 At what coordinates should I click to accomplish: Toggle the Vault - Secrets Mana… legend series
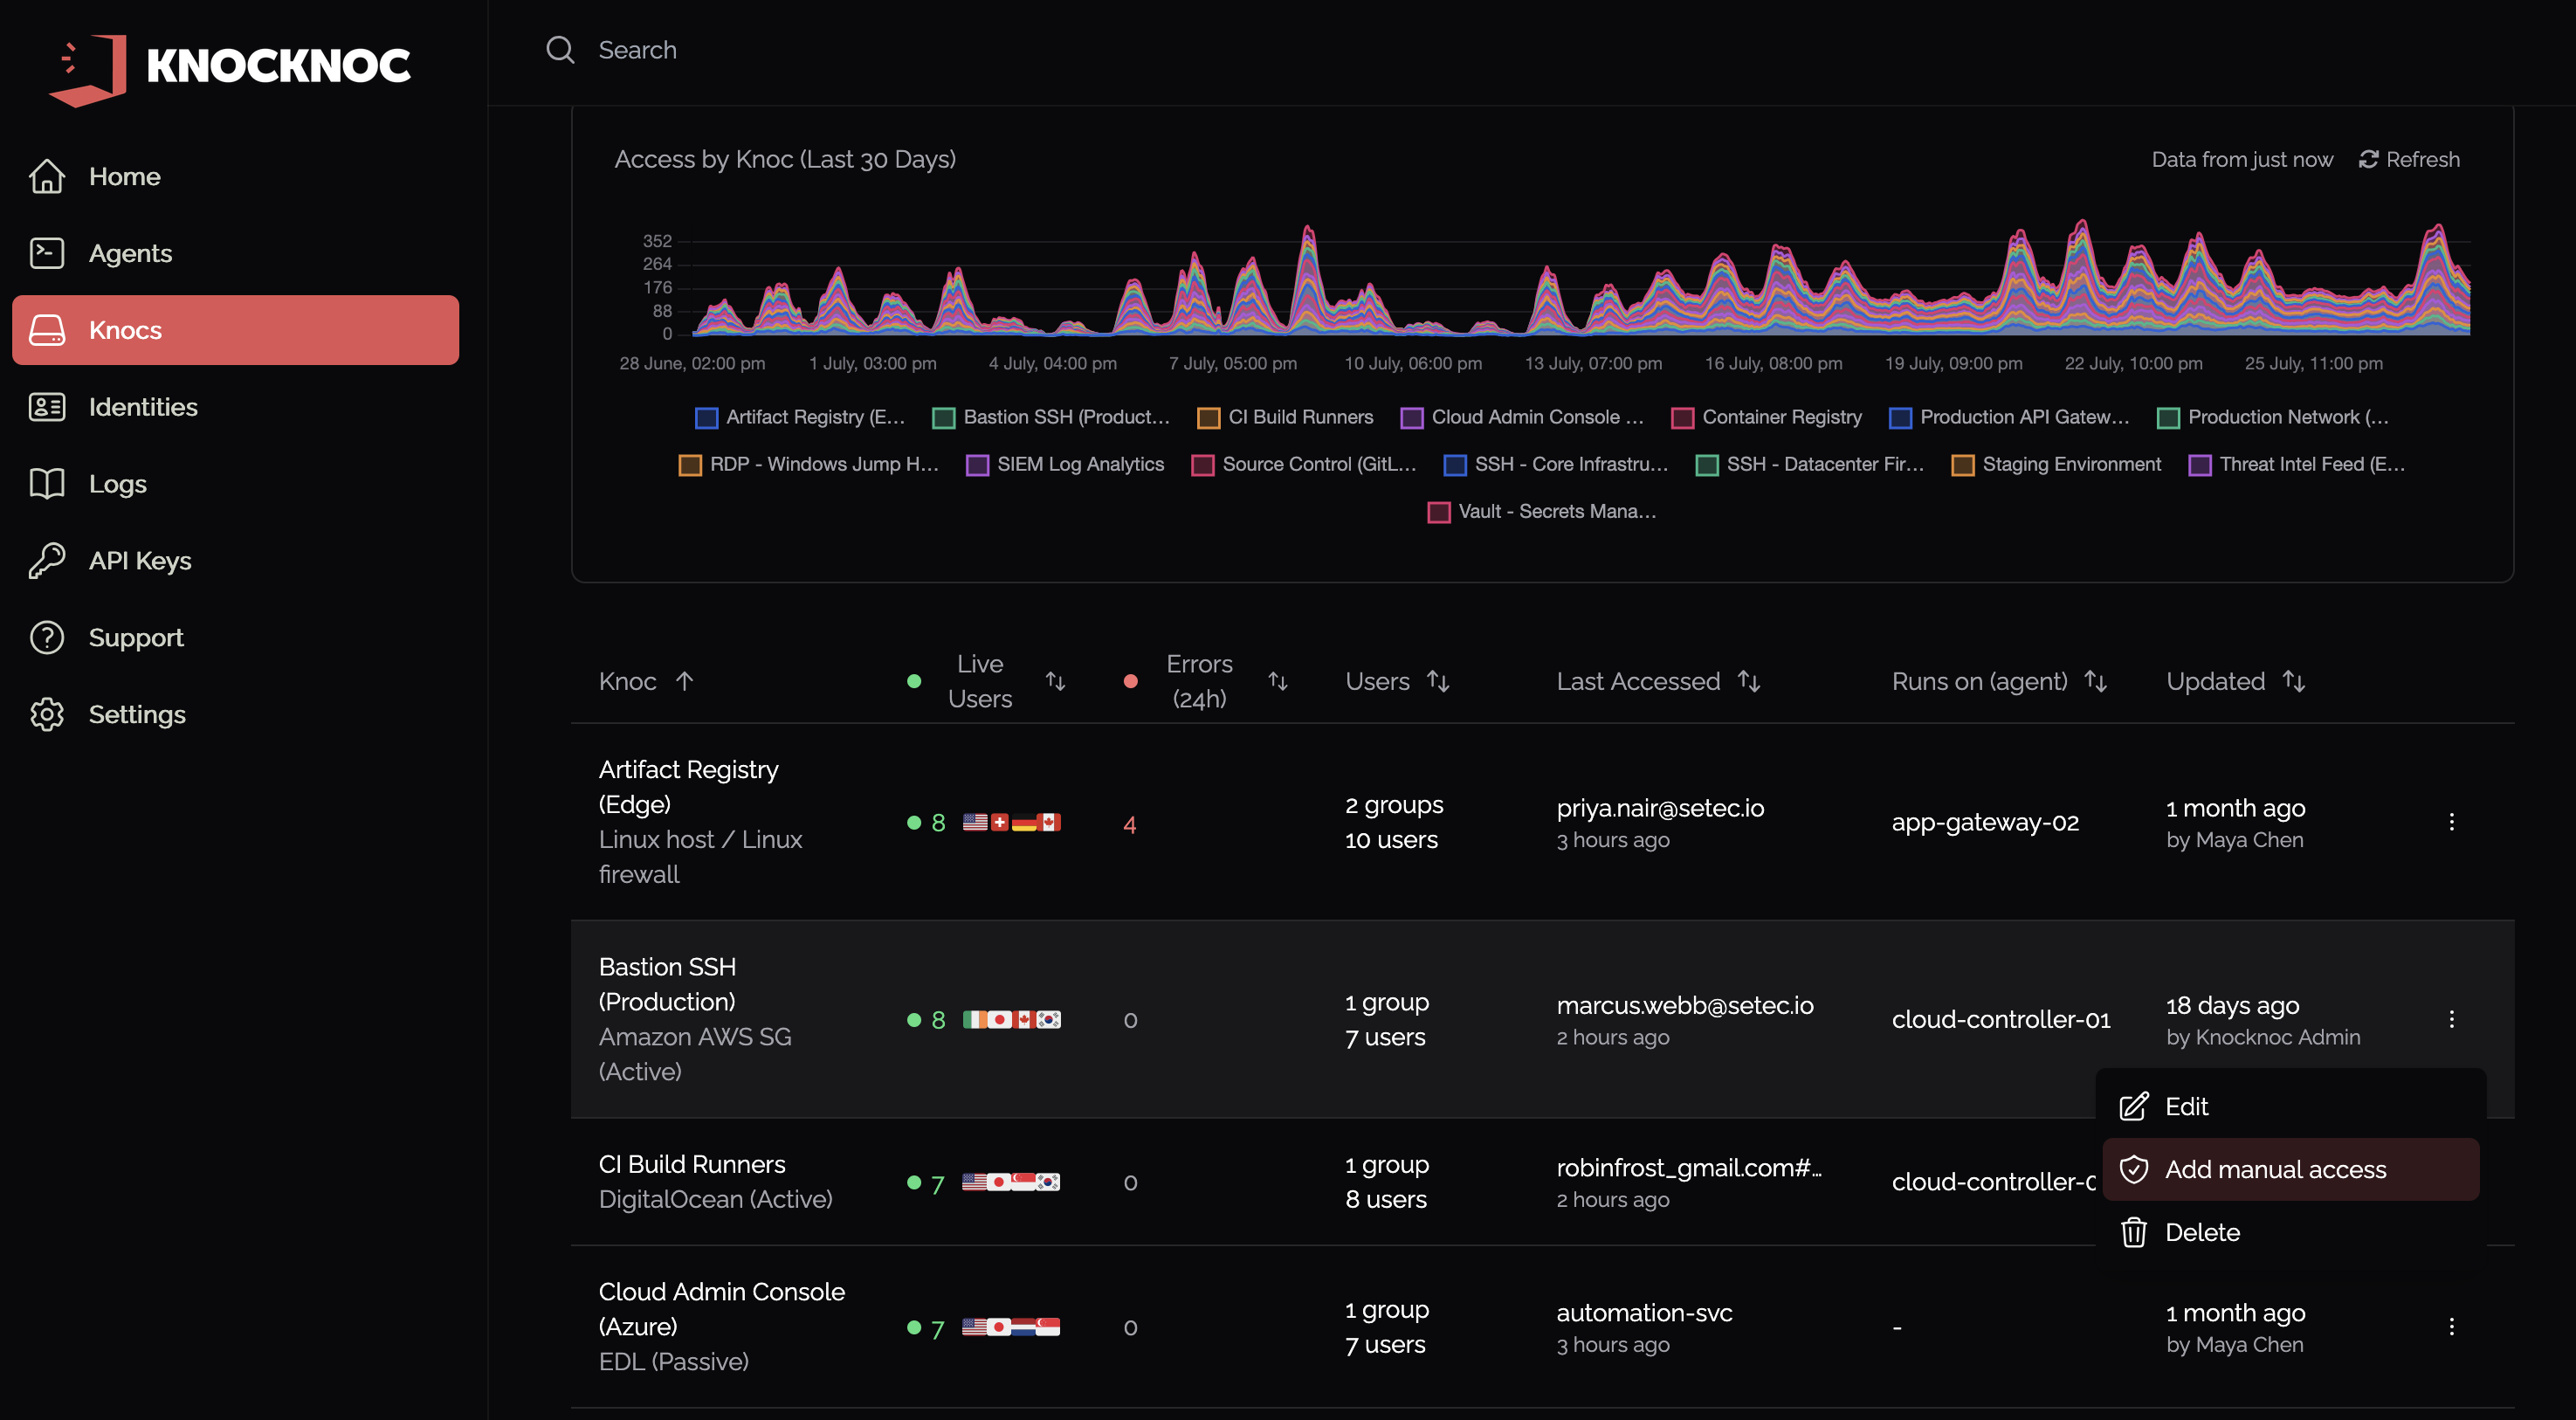point(1541,511)
